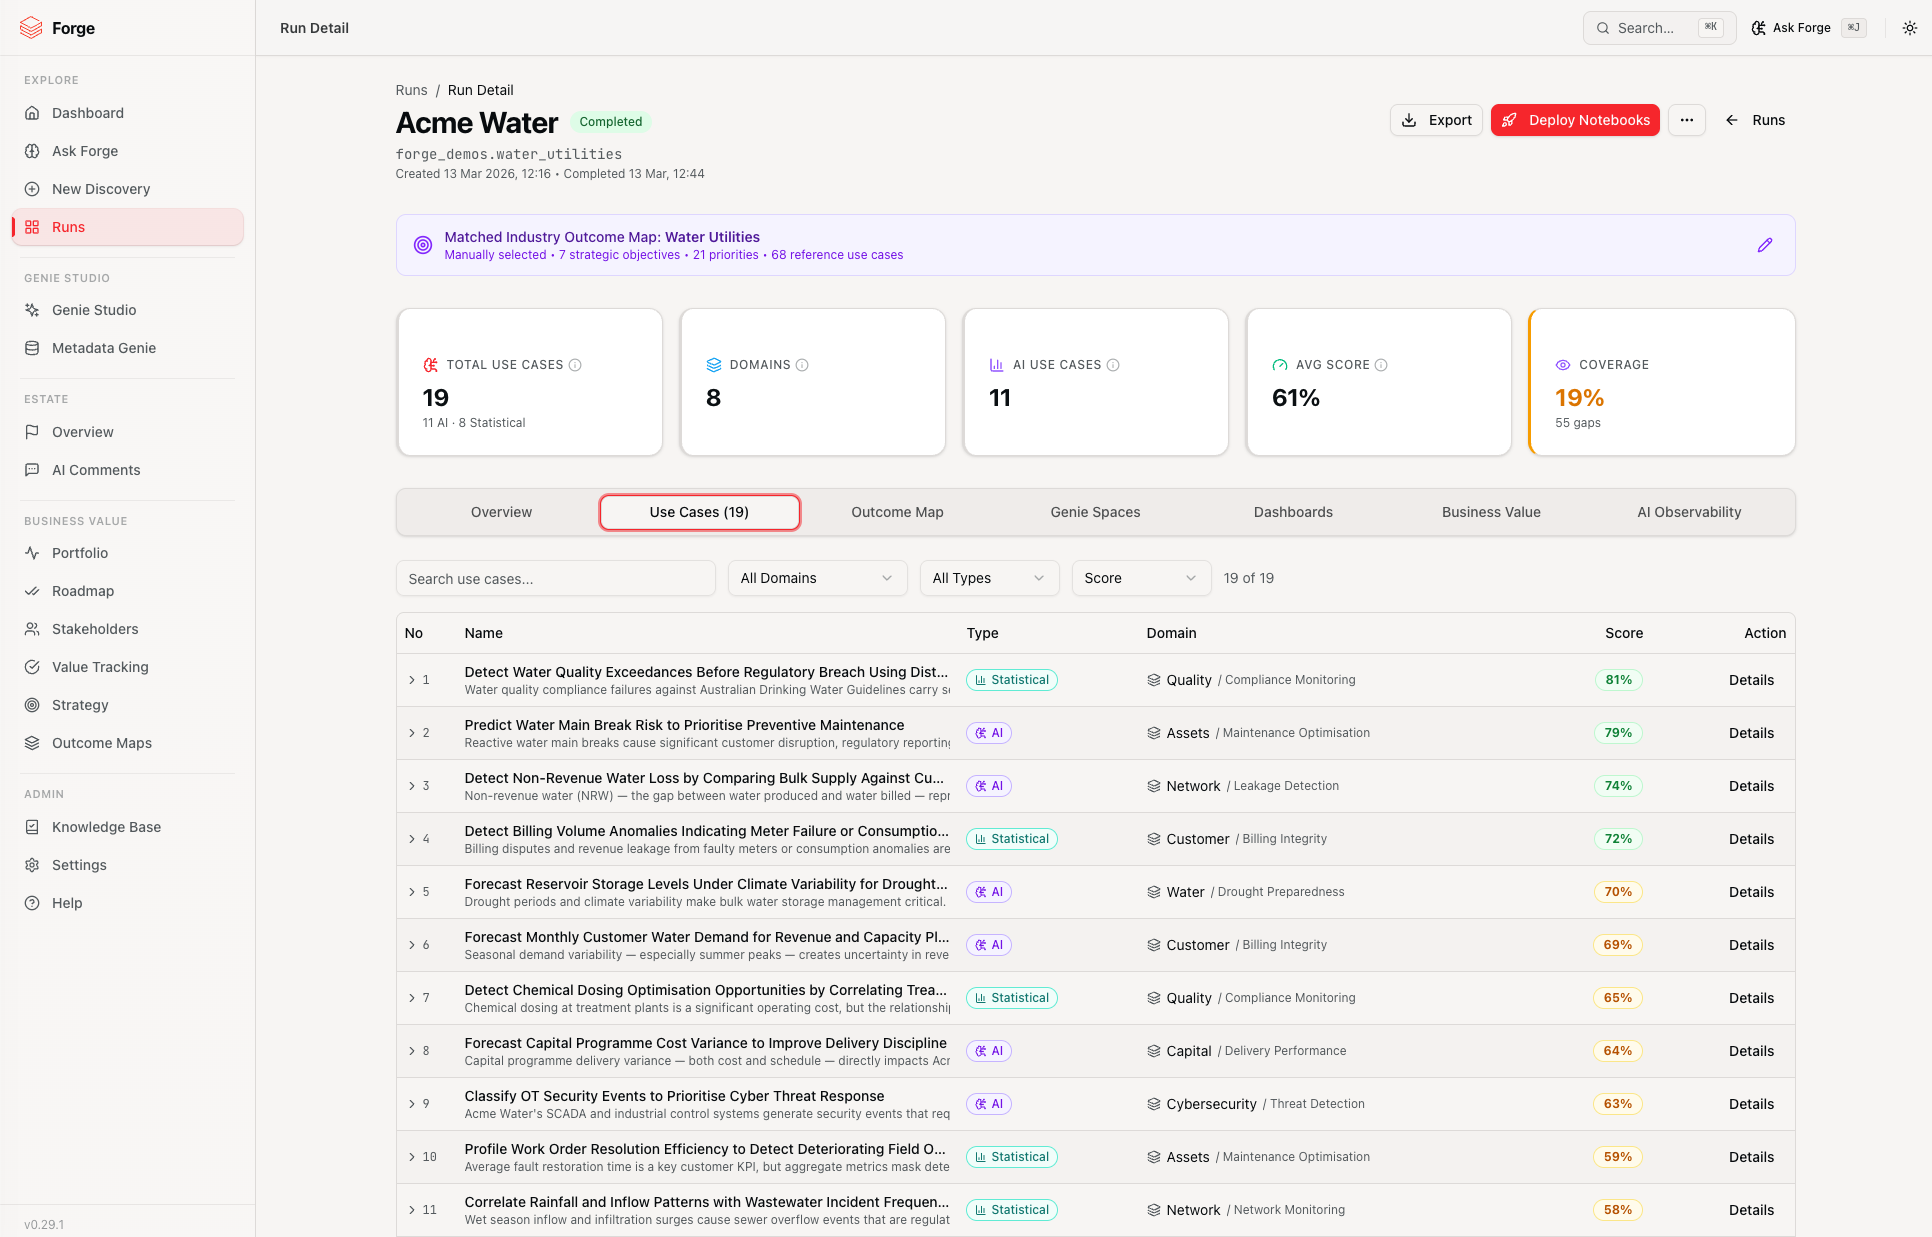The height and width of the screenshot is (1237, 1932).
Task: Open Stakeholders
Action: tap(128, 629)
